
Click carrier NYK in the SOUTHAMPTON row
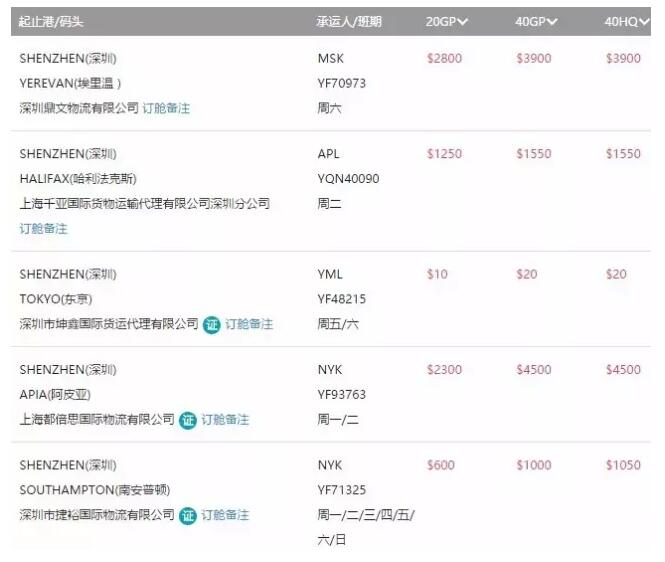(x=330, y=465)
